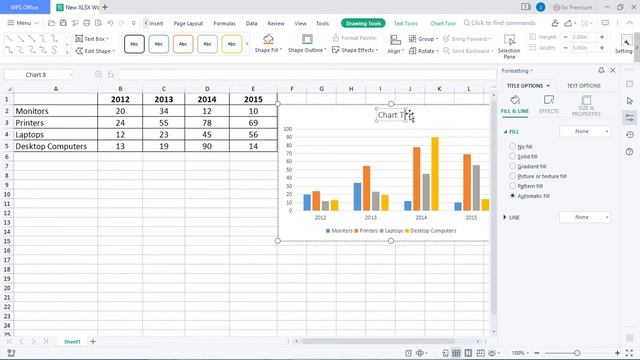Switch to Text Options tab

[x=584, y=86]
